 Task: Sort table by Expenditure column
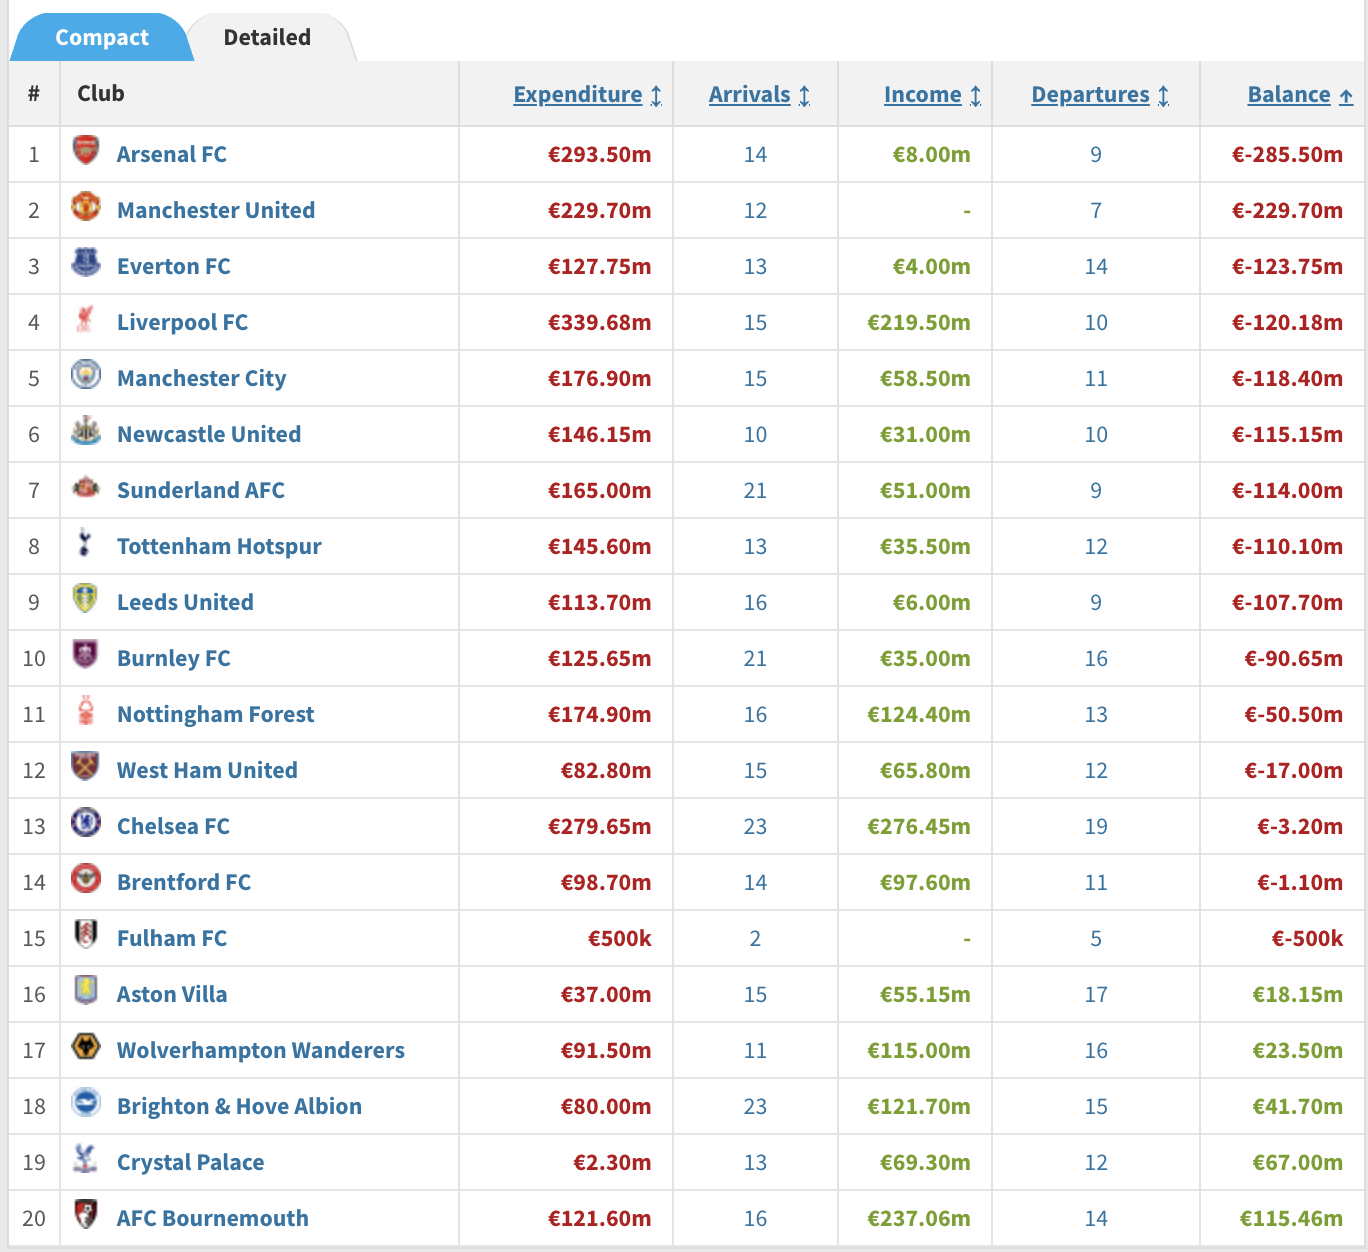tap(587, 95)
